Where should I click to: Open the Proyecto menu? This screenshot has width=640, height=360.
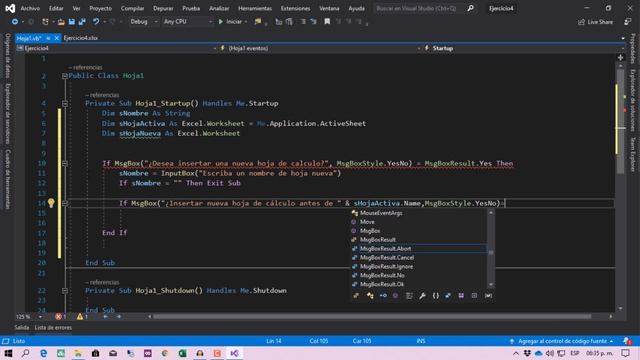click(x=100, y=8)
